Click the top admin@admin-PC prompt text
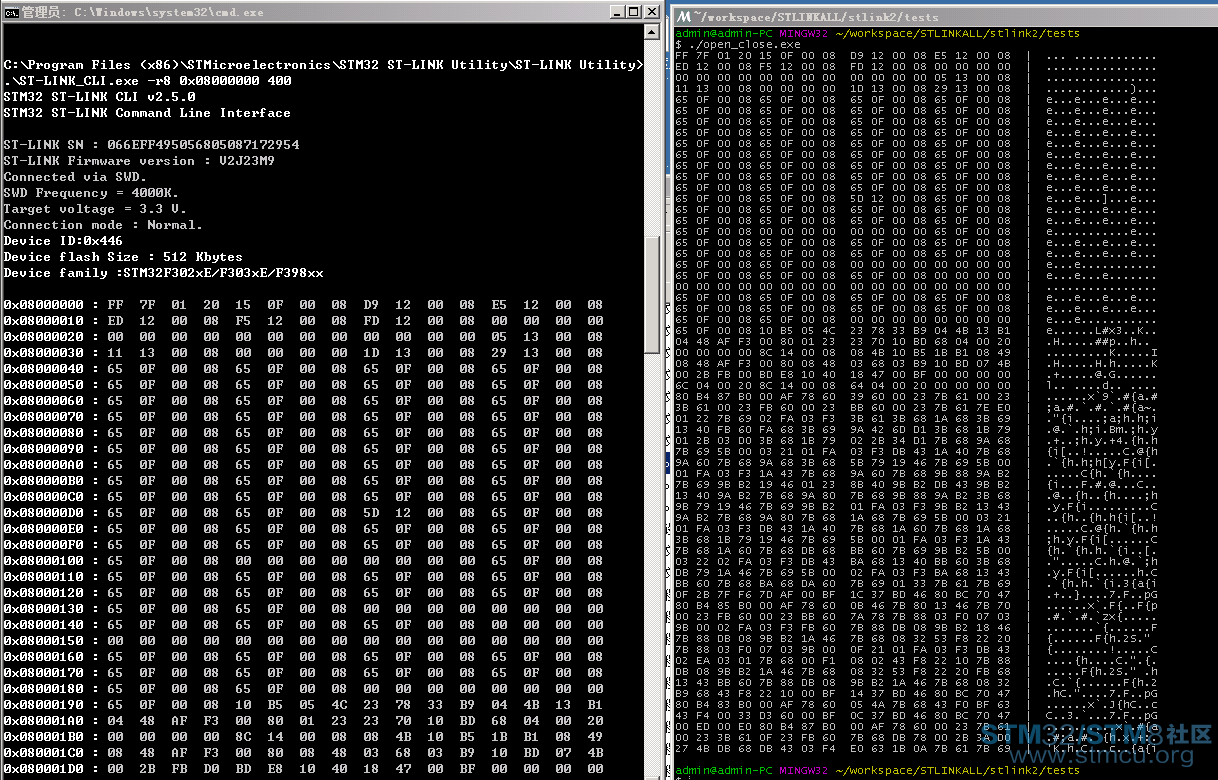This screenshot has width=1218, height=780. 724,34
